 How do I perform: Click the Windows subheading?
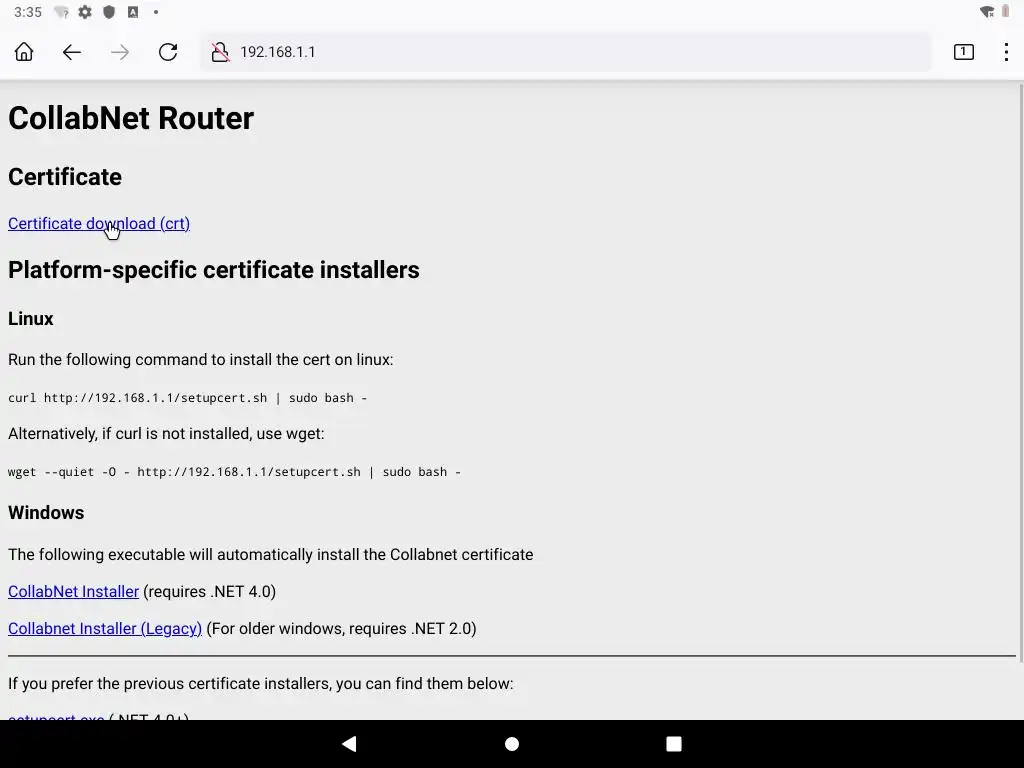[46, 513]
